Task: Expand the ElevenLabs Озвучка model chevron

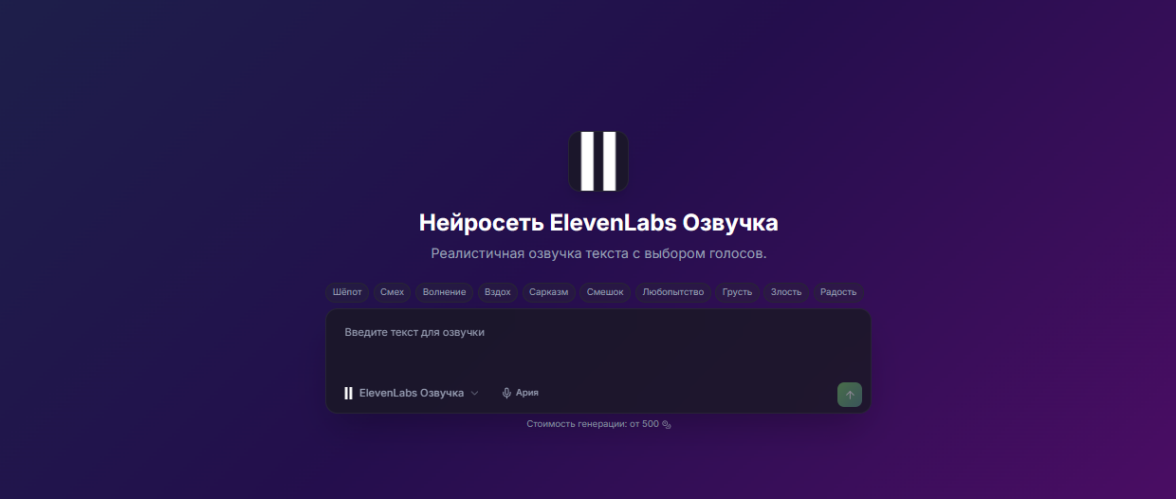Action: pos(474,393)
